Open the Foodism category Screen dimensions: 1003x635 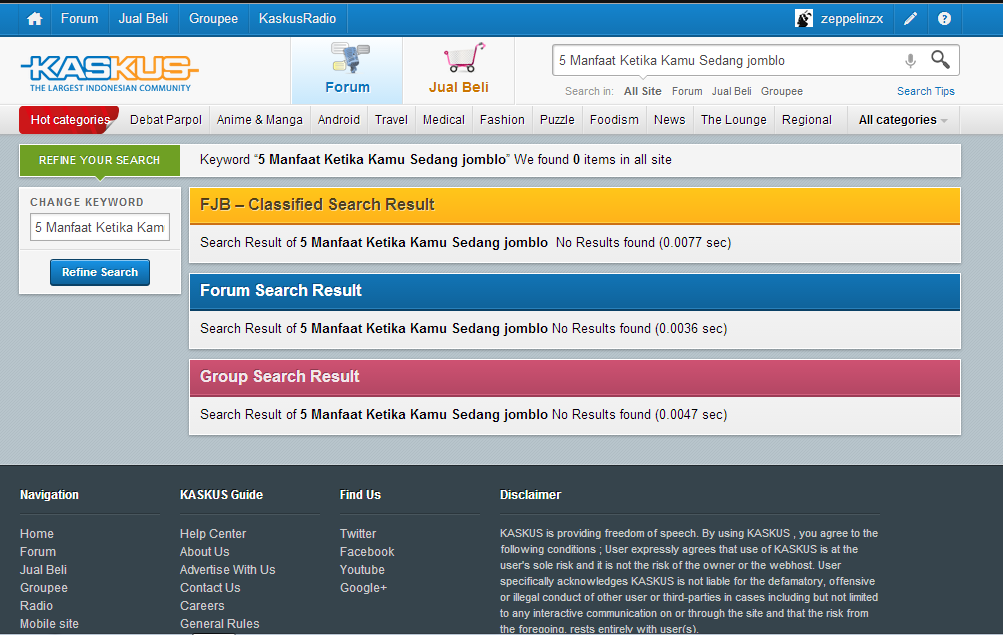pyautogui.click(x=614, y=120)
